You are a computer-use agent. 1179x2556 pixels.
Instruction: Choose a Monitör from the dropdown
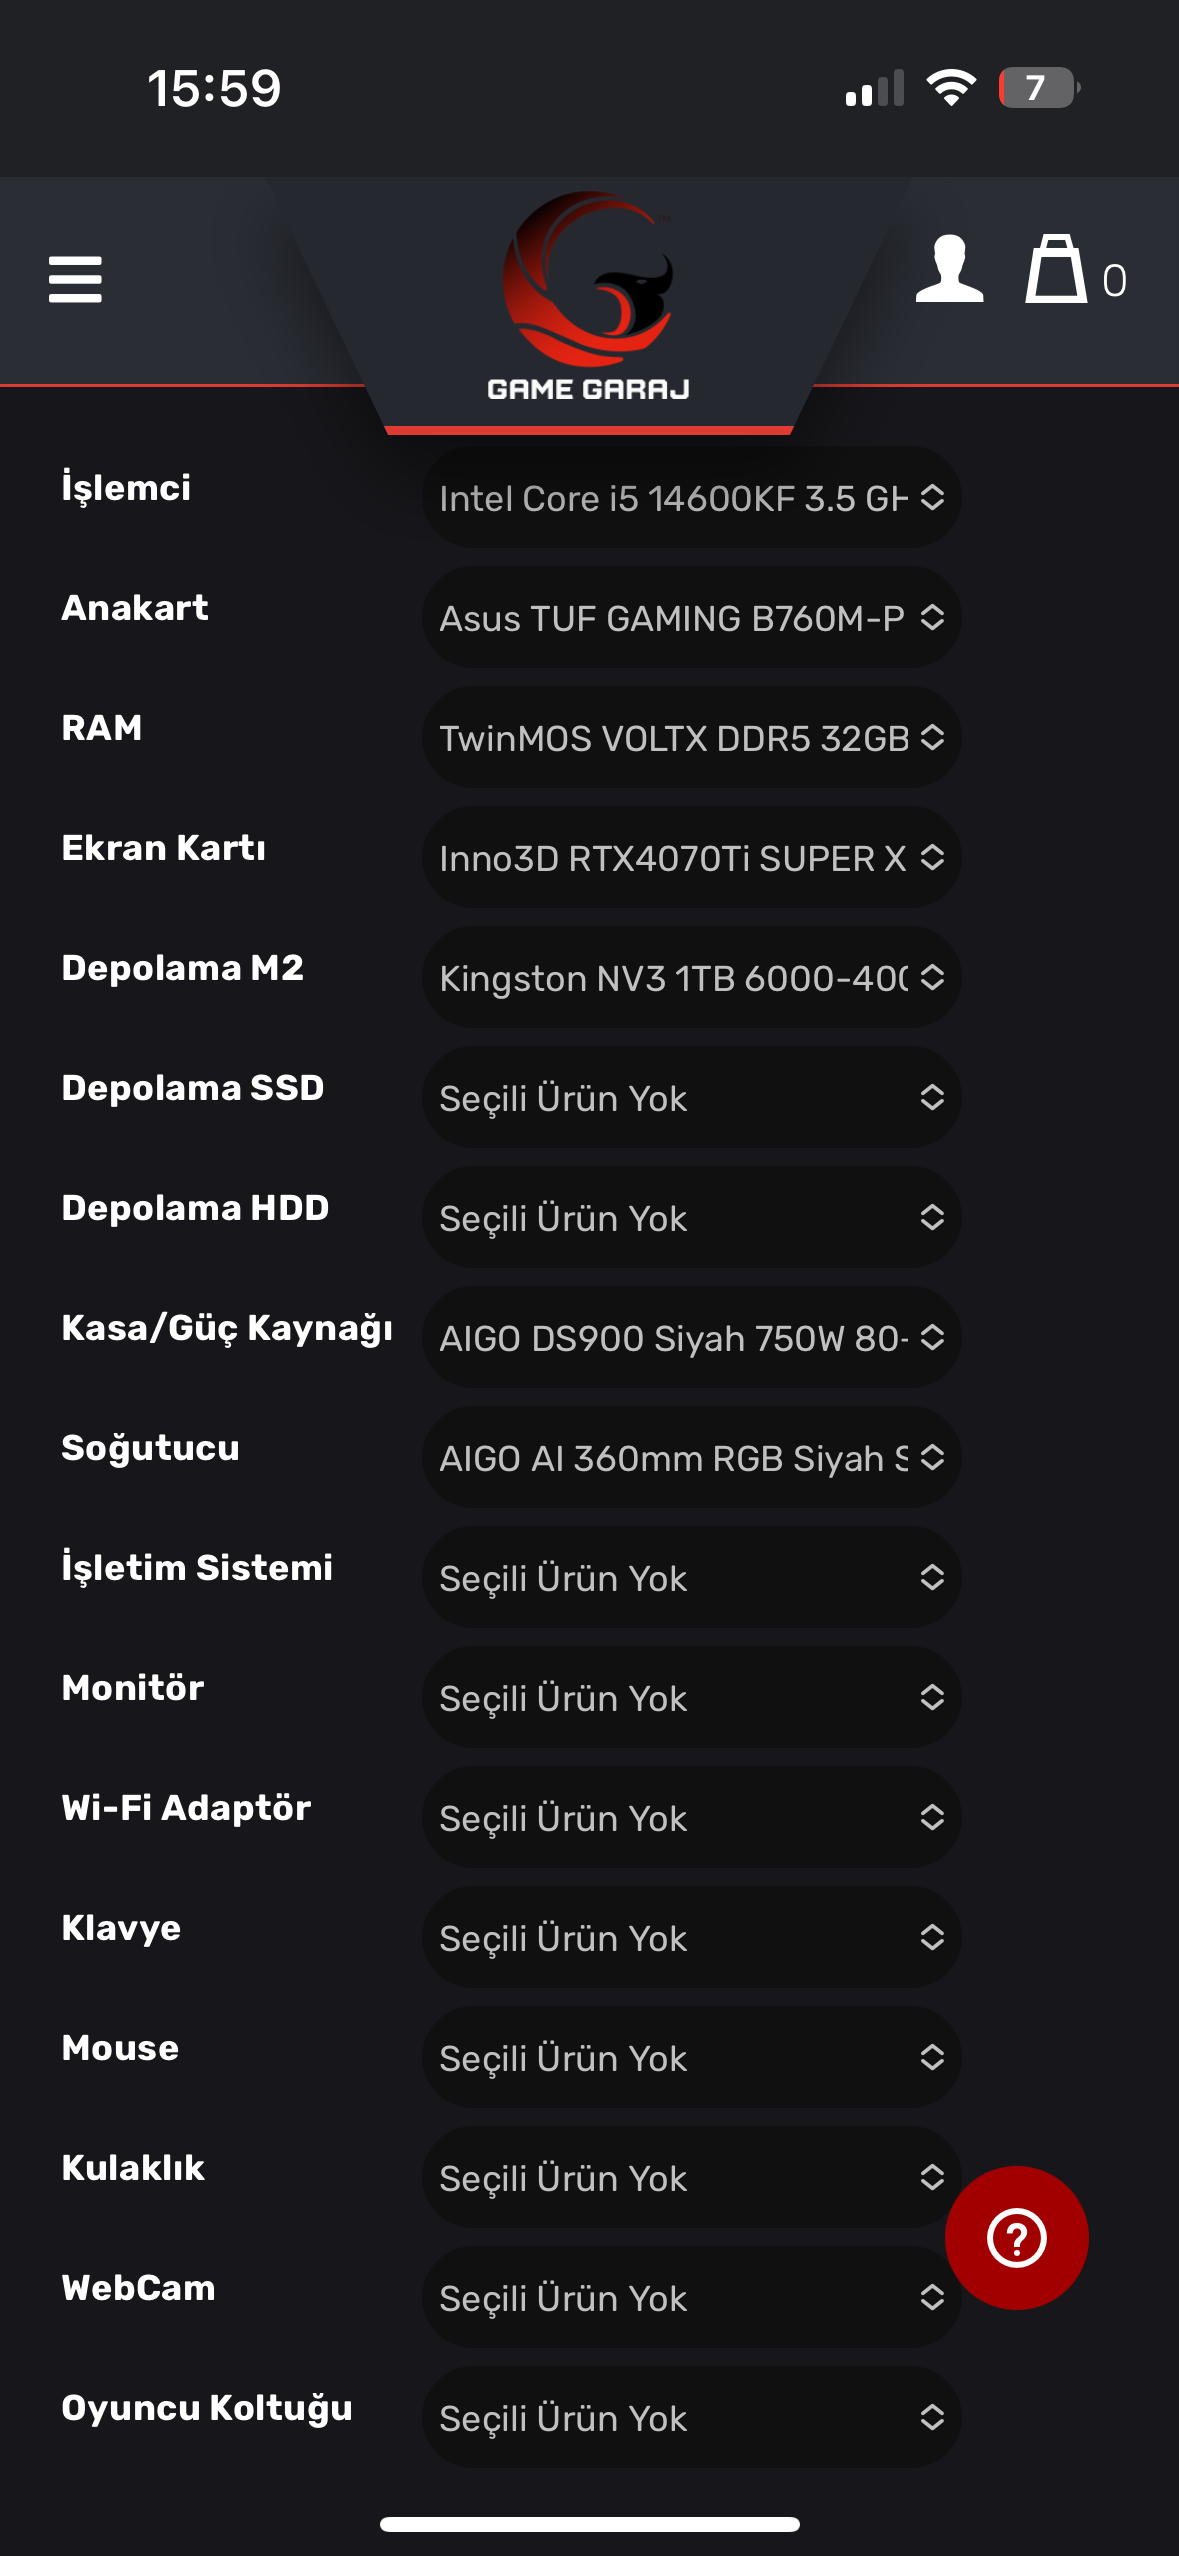pos(691,1698)
